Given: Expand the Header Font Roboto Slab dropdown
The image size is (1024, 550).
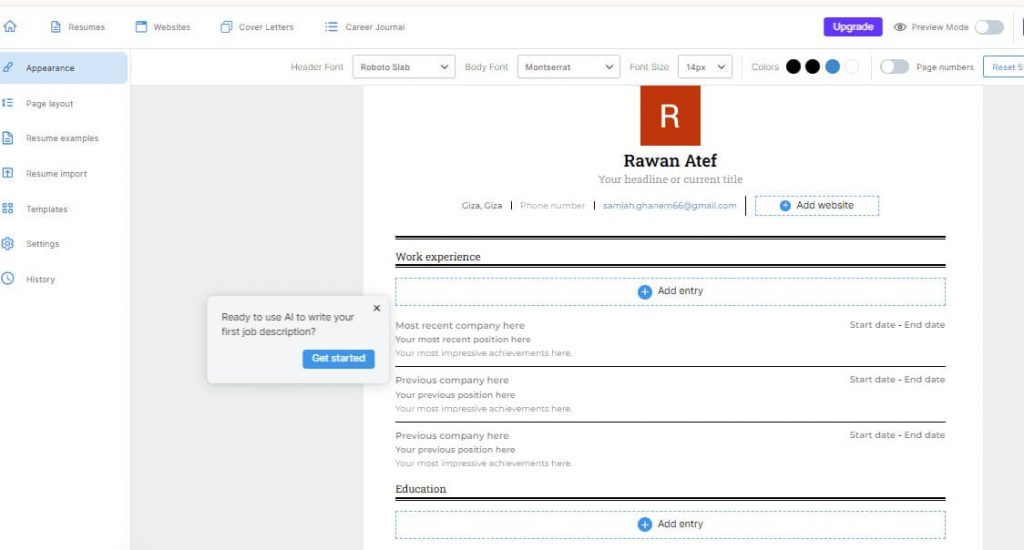Looking at the screenshot, I should [x=404, y=67].
